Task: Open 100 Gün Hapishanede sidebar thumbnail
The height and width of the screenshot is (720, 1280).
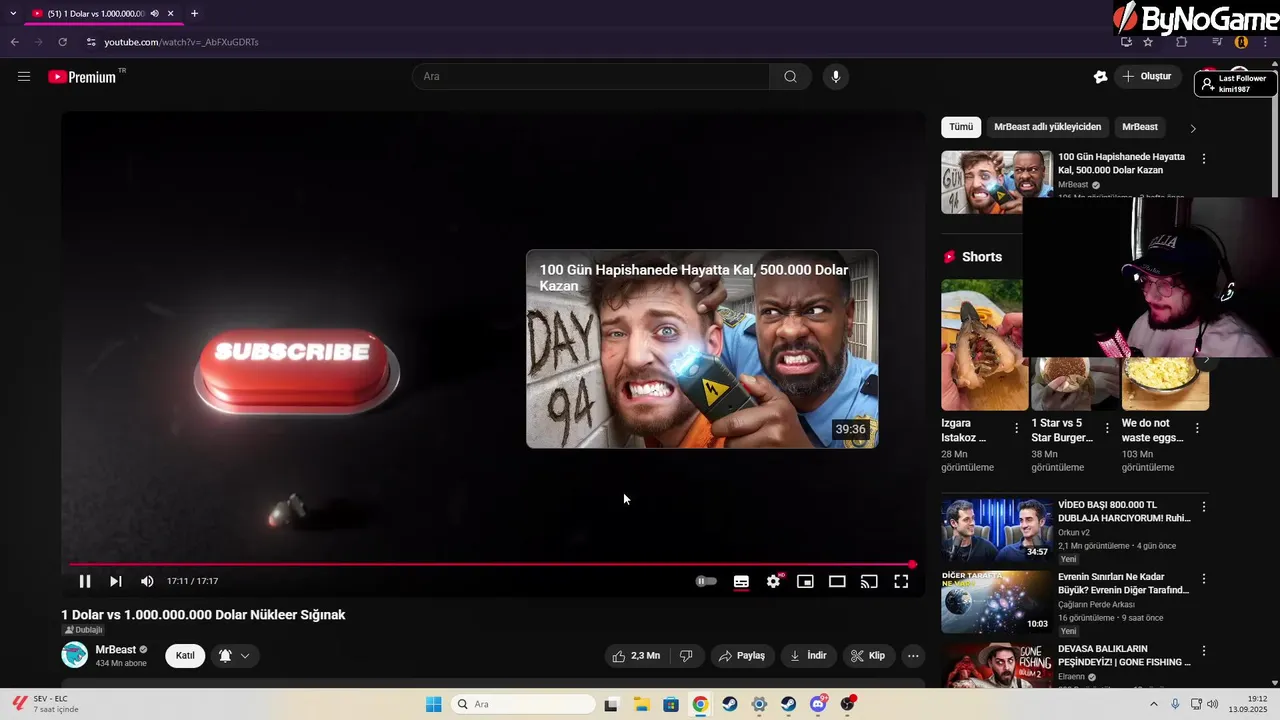Action: [997, 182]
